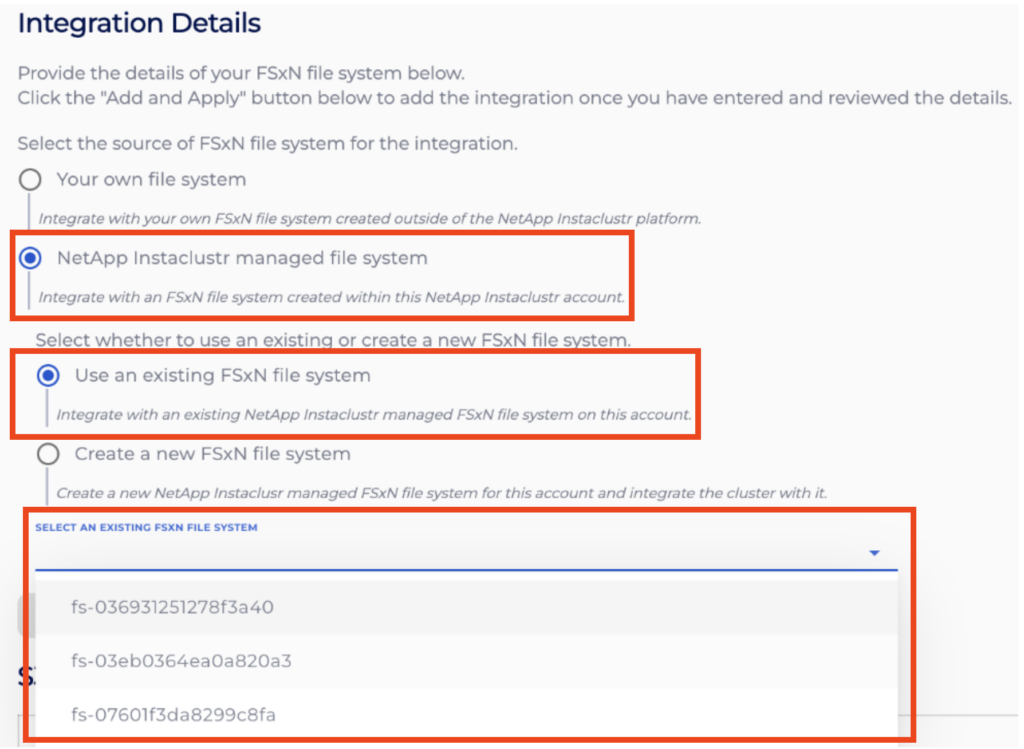Screen dimensions: 1024x749
Task: Click the "Select the source of FSxN file system" text
Action: point(267,143)
